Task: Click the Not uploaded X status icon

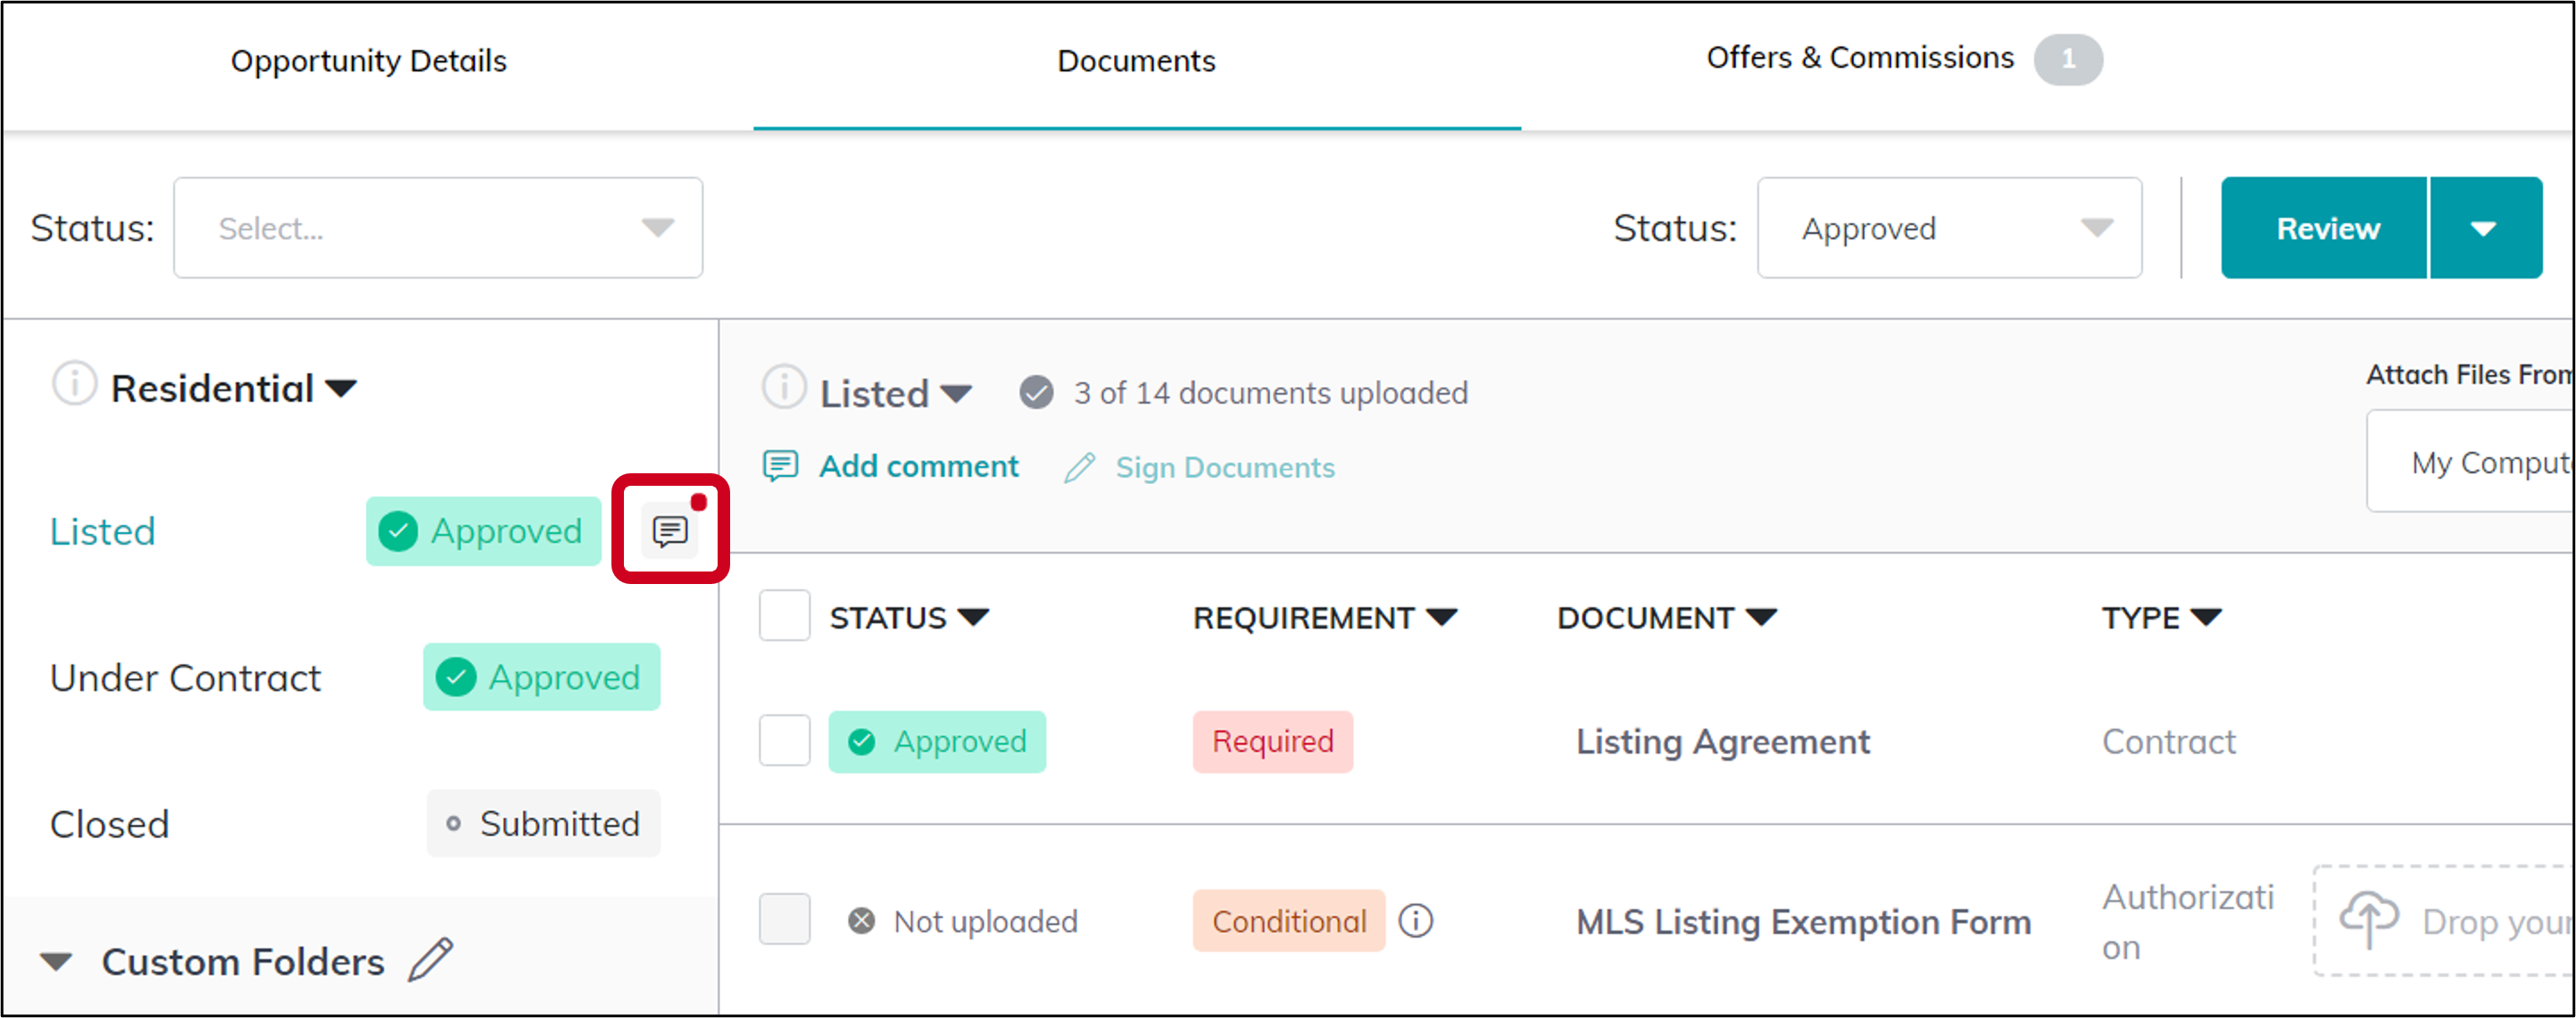Action: point(861,920)
